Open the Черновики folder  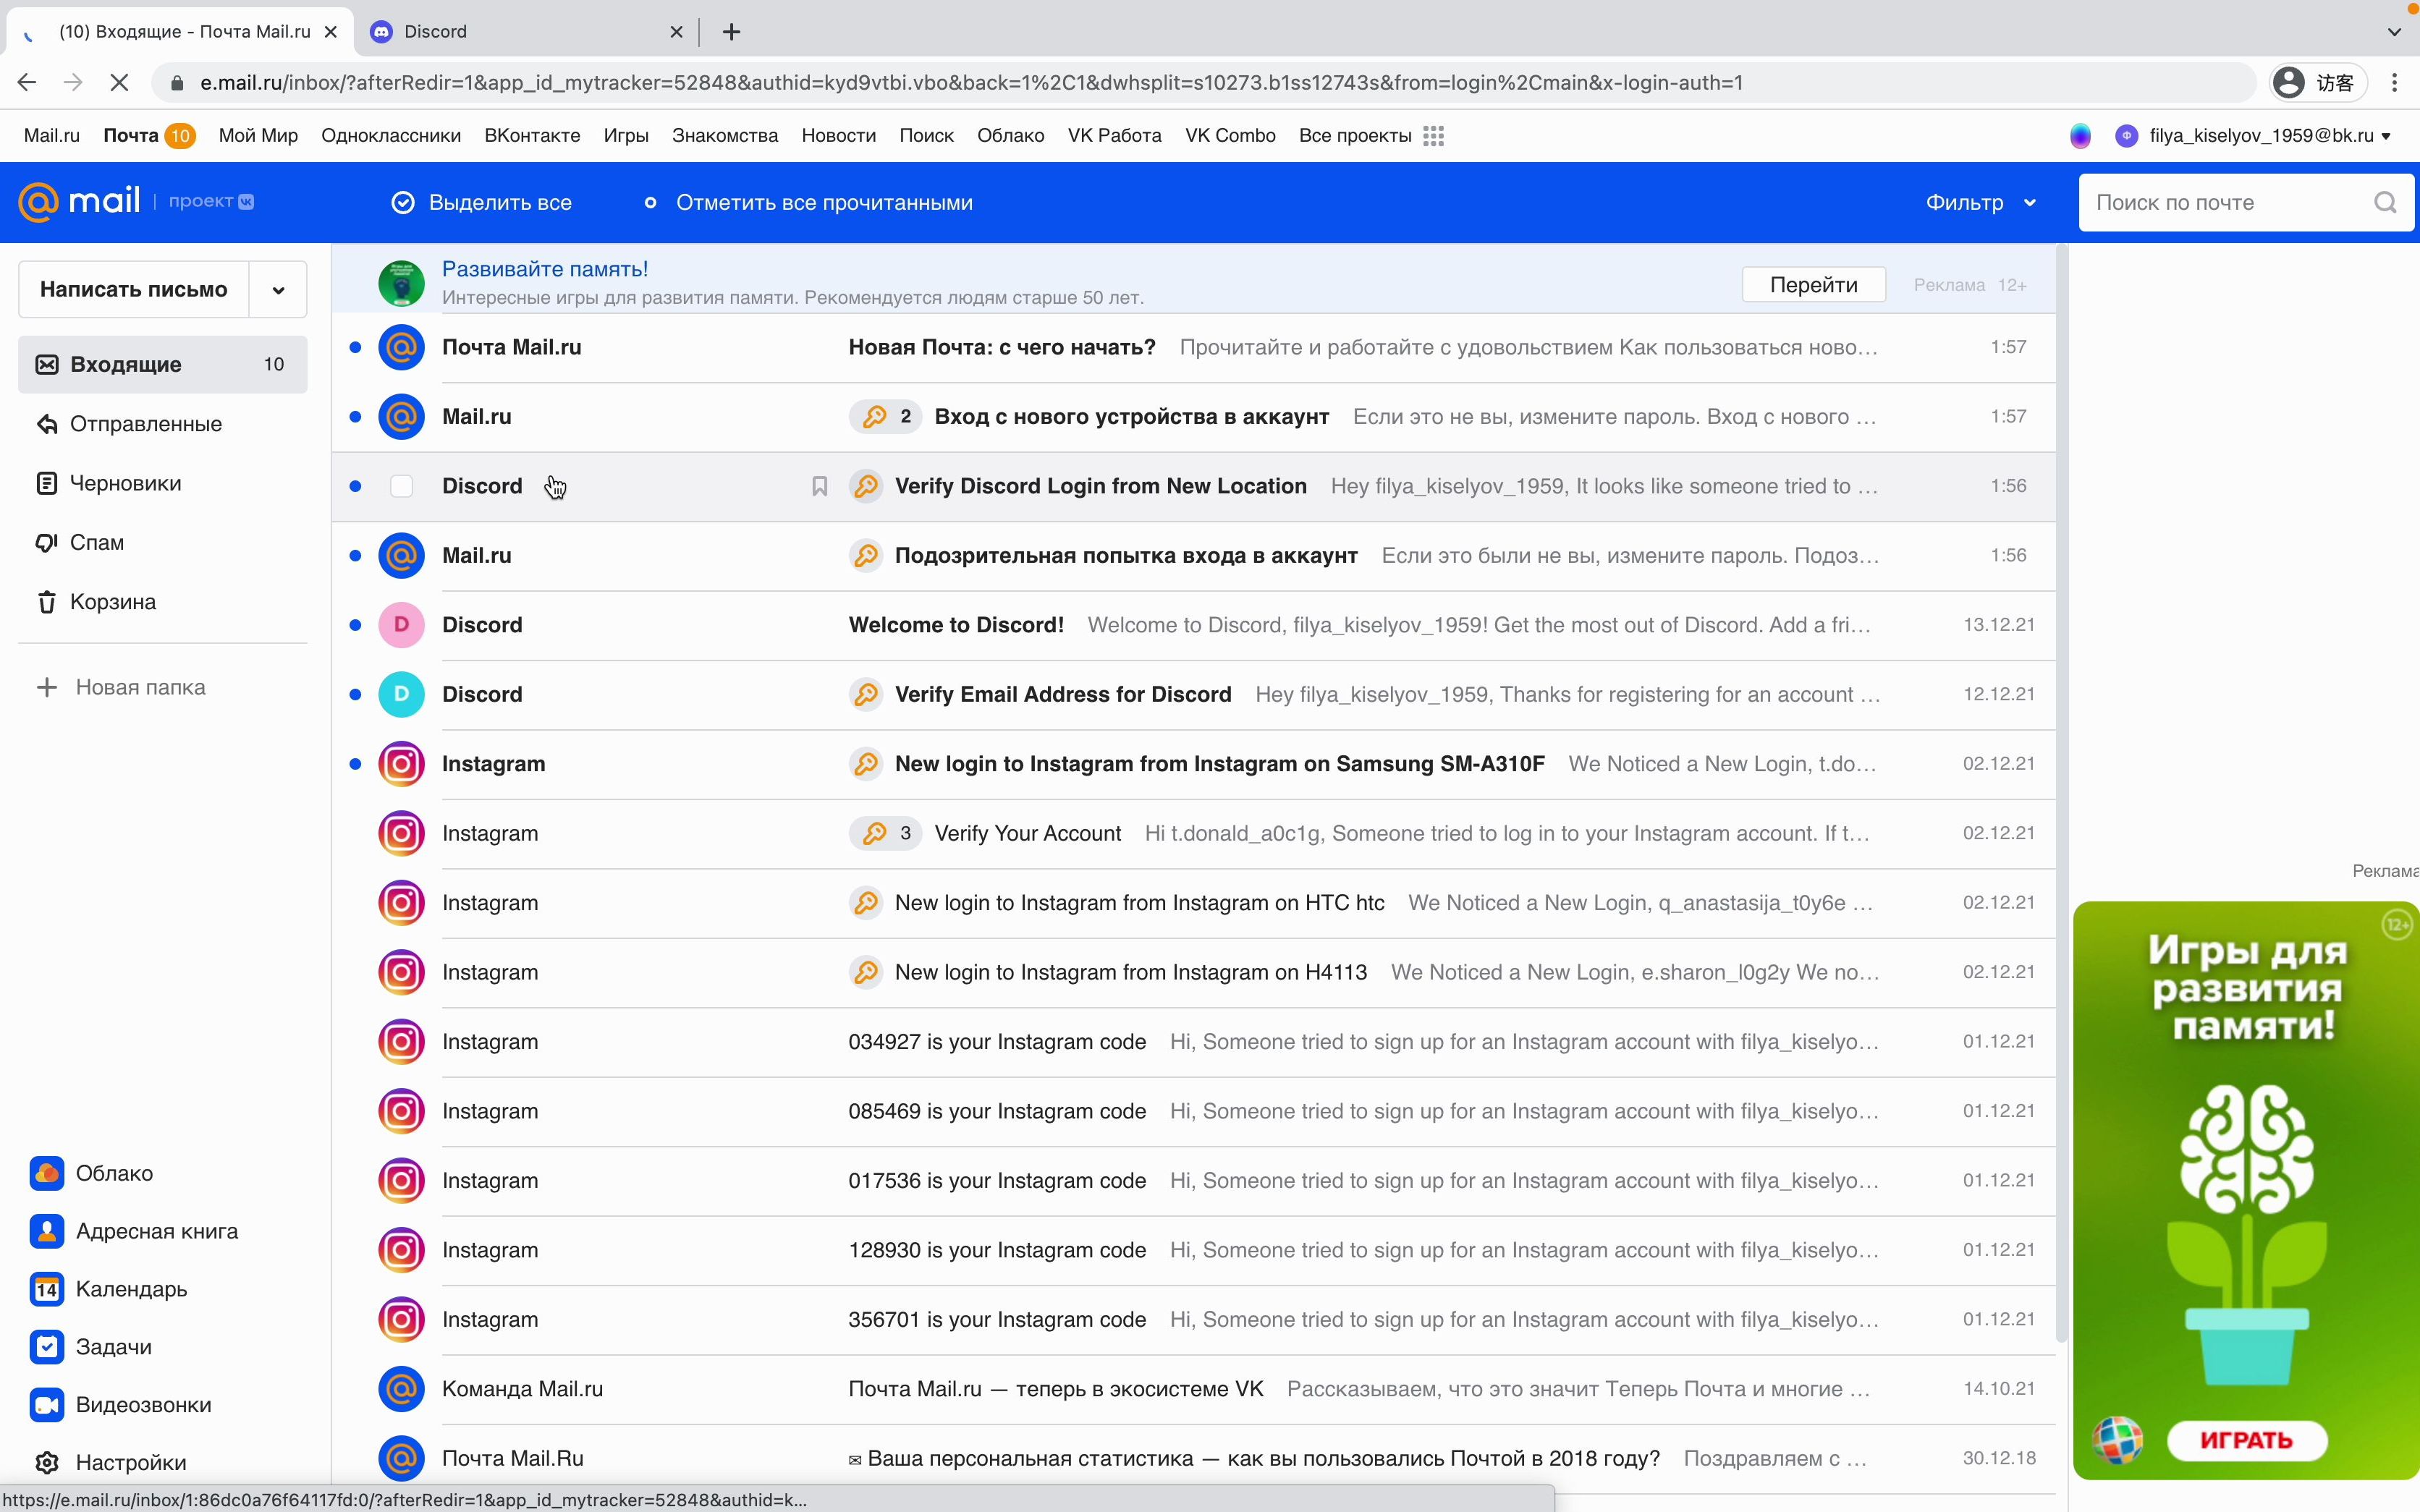pos(162,483)
